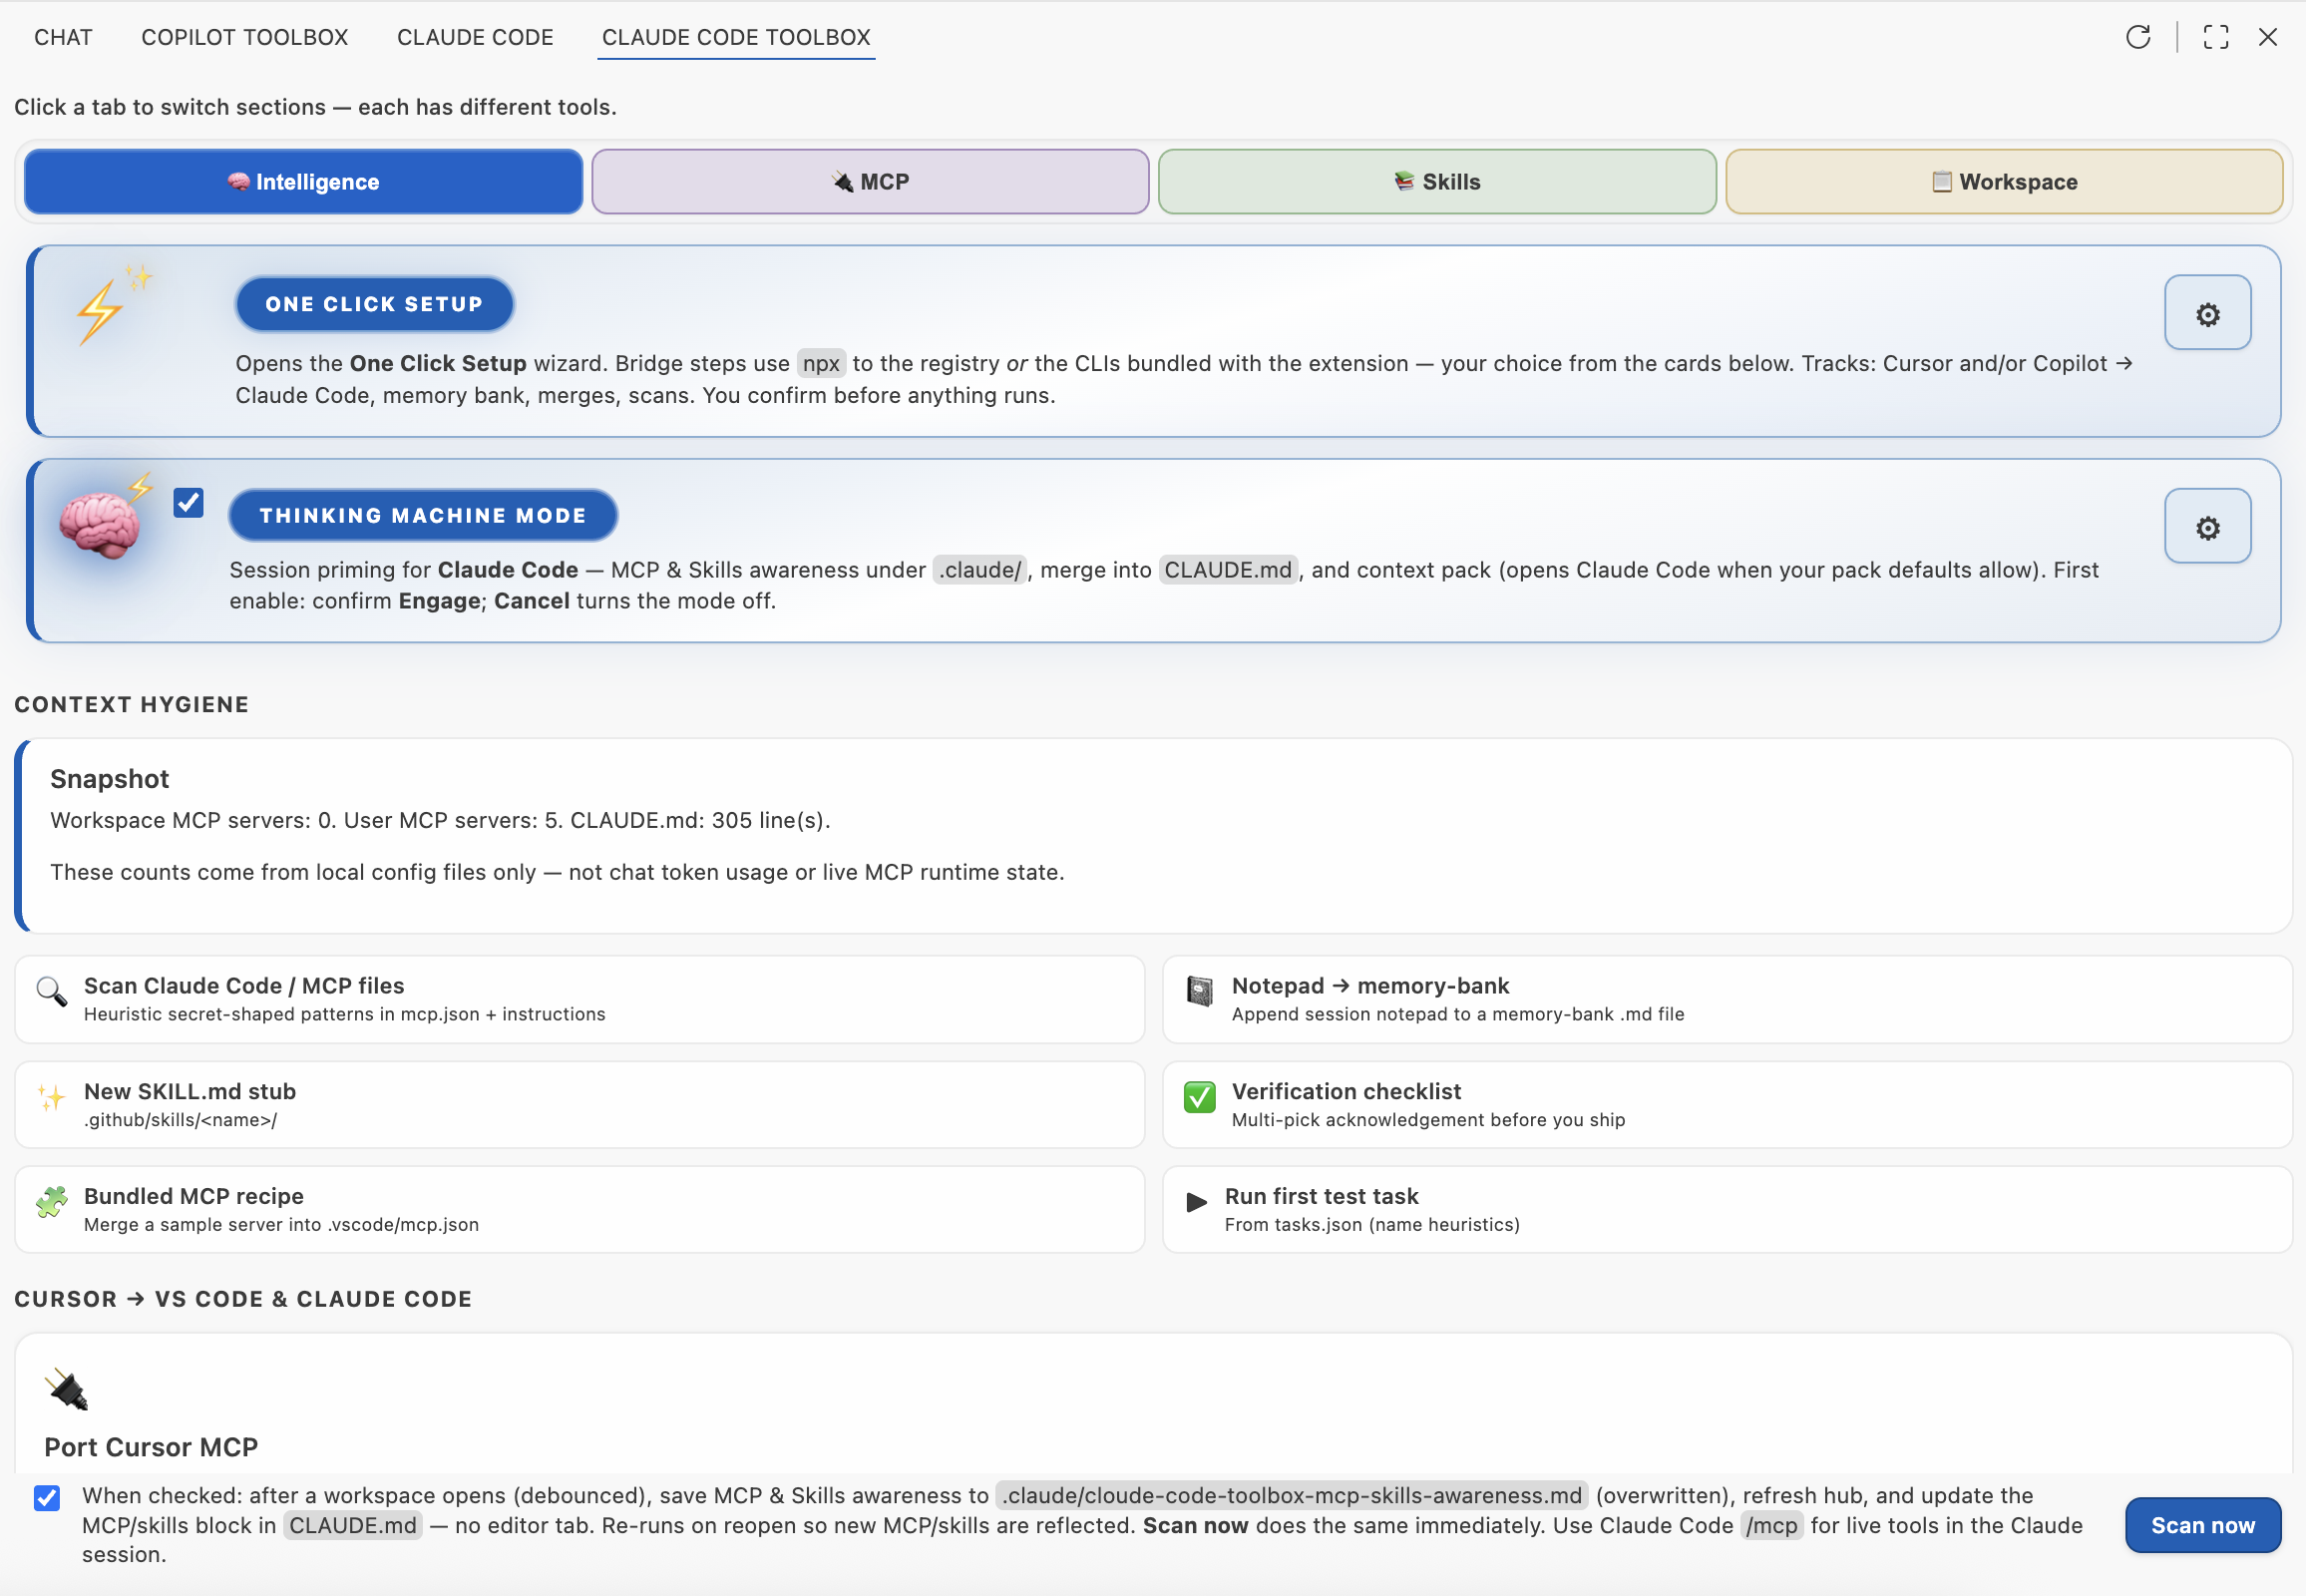Click the notepad icon beside memory-bank
2306x1596 pixels.
[1199, 991]
